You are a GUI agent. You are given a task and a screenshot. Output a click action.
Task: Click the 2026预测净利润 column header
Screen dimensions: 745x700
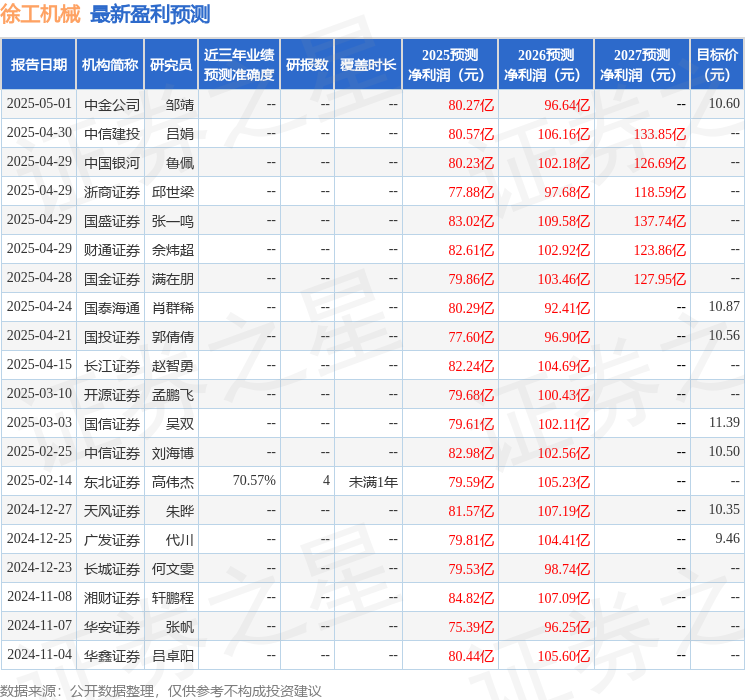(546, 64)
